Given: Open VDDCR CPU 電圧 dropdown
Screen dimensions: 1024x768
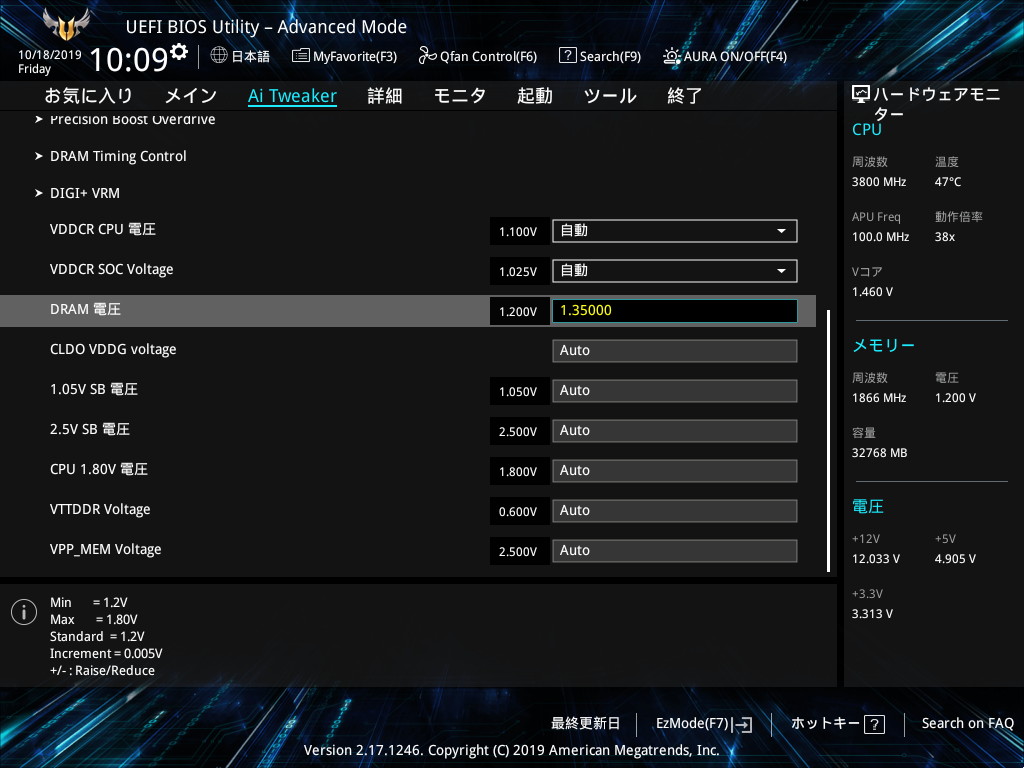Looking at the screenshot, I should (x=675, y=231).
